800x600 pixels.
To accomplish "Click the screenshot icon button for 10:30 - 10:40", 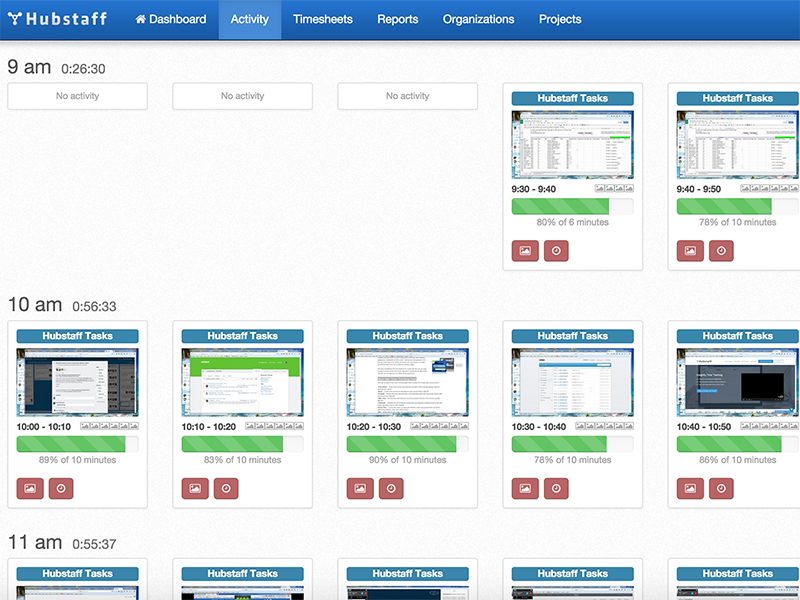I will (525, 488).
